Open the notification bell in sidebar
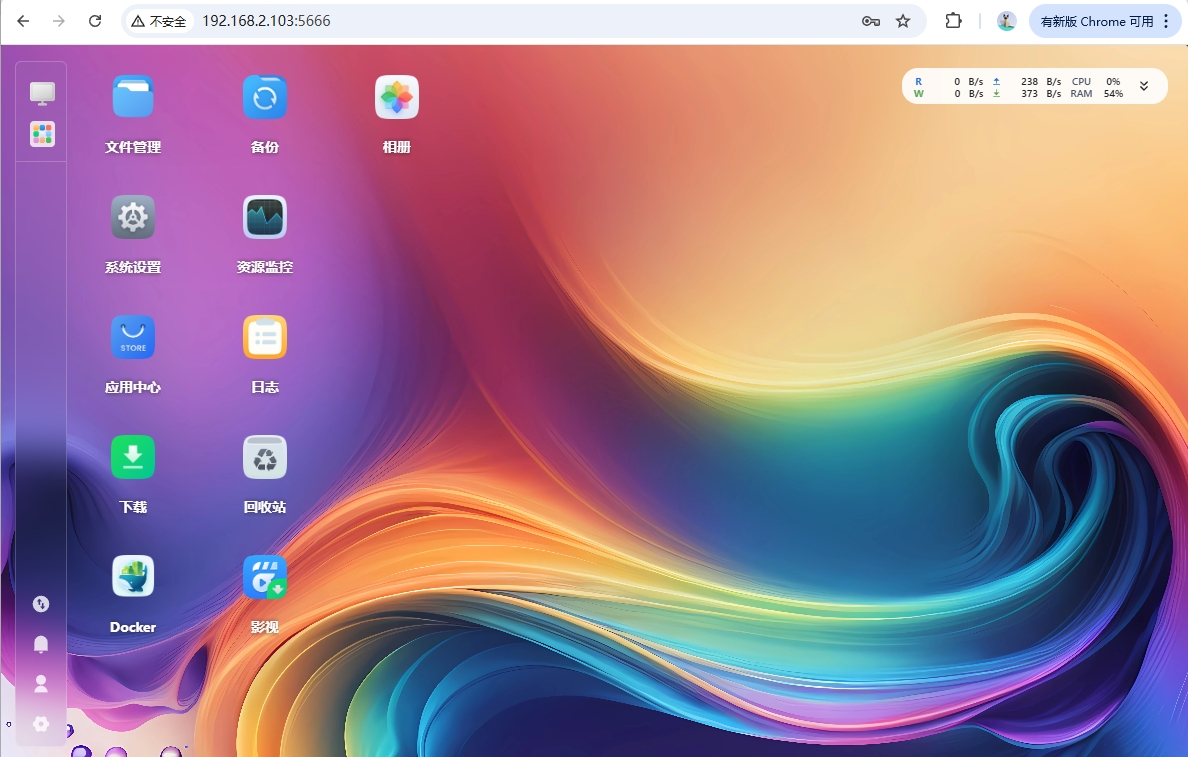This screenshot has height=757, width=1188. pos(41,644)
